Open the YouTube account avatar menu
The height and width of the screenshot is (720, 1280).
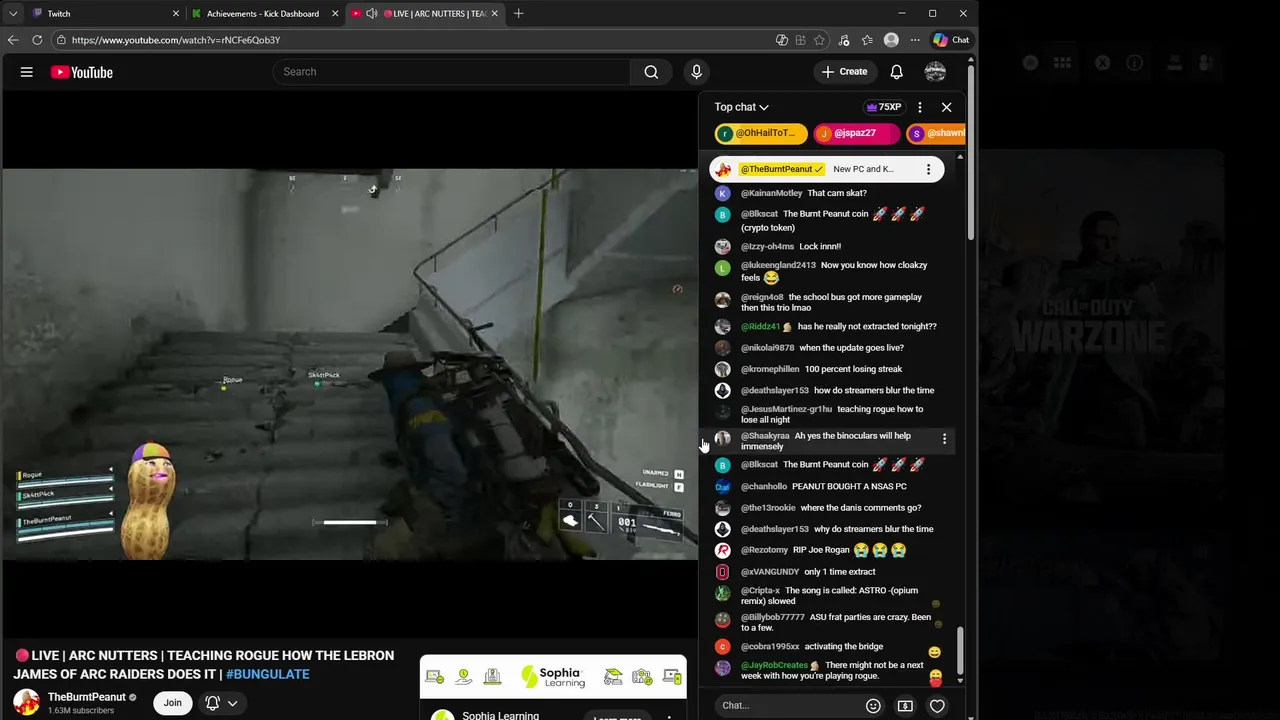(x=935, y=72)
